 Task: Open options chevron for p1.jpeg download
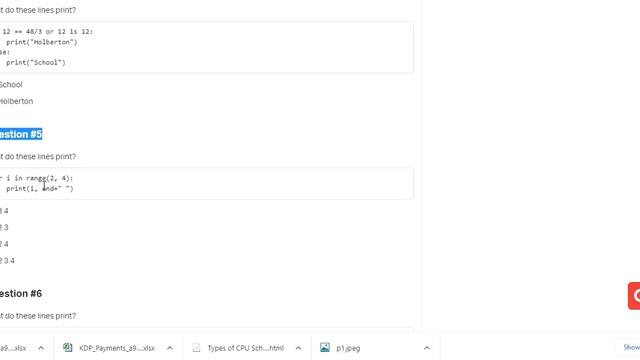coord(427,348)
